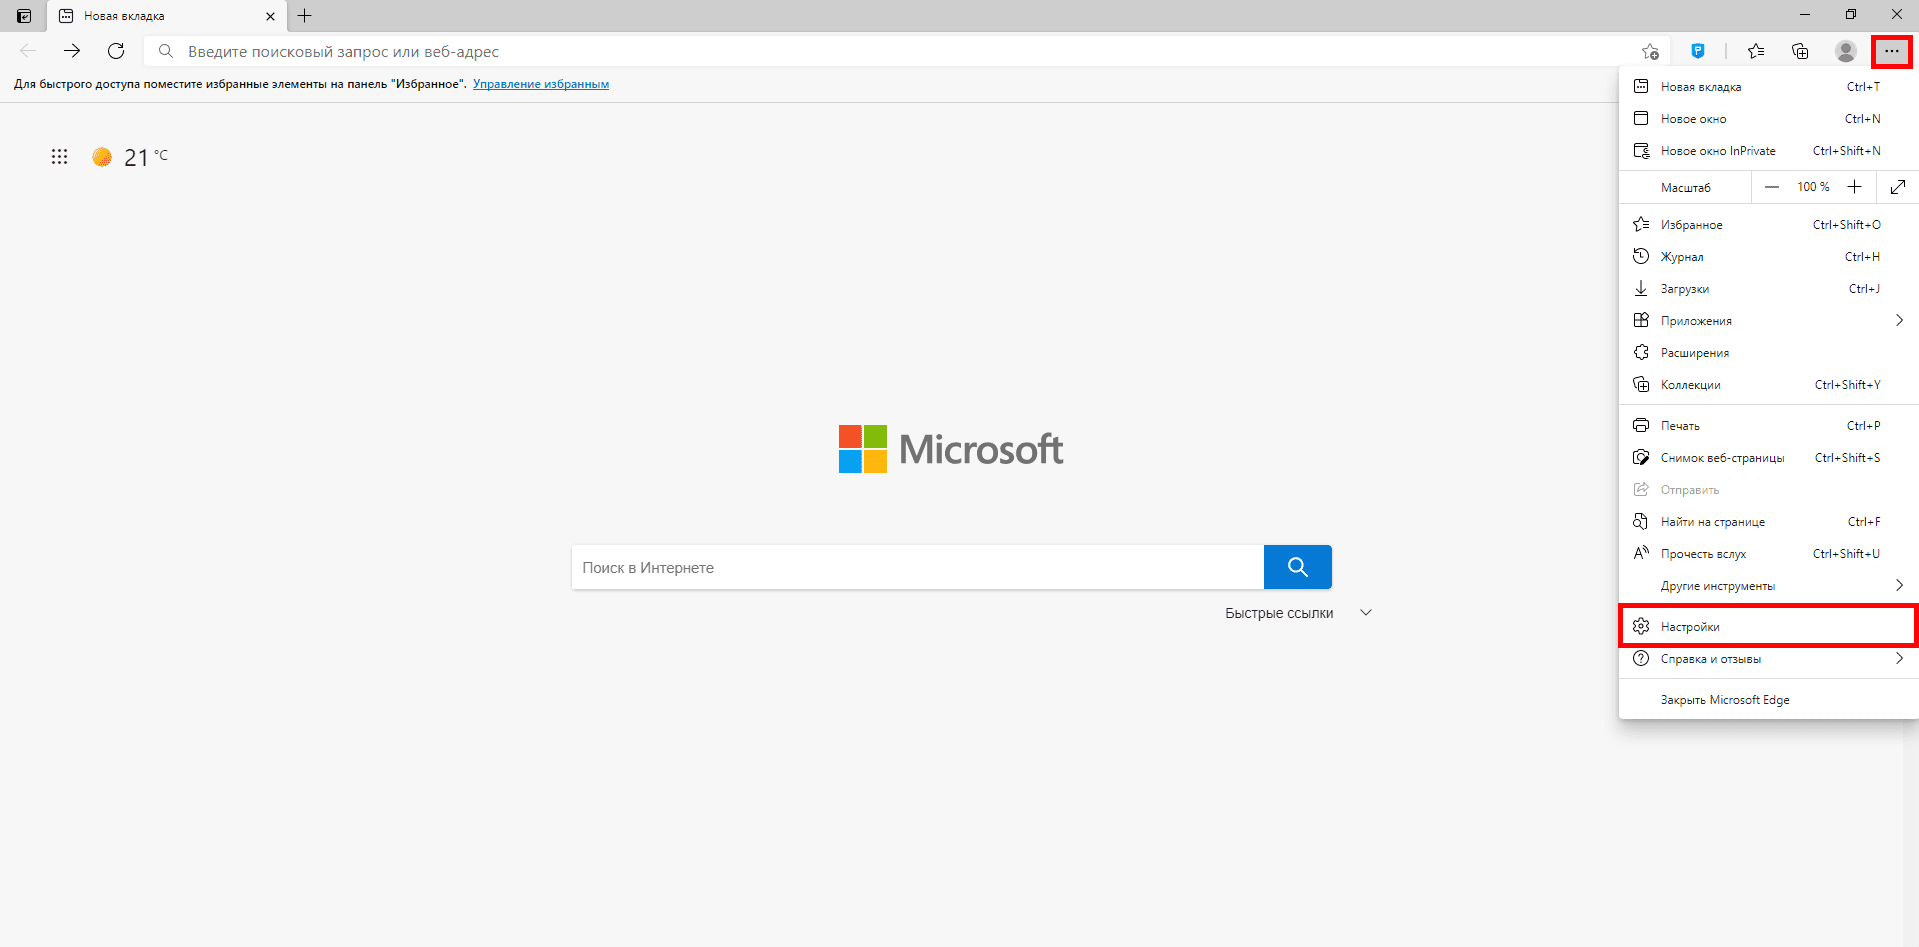Open the favorites bar icon

[1756, 51]
